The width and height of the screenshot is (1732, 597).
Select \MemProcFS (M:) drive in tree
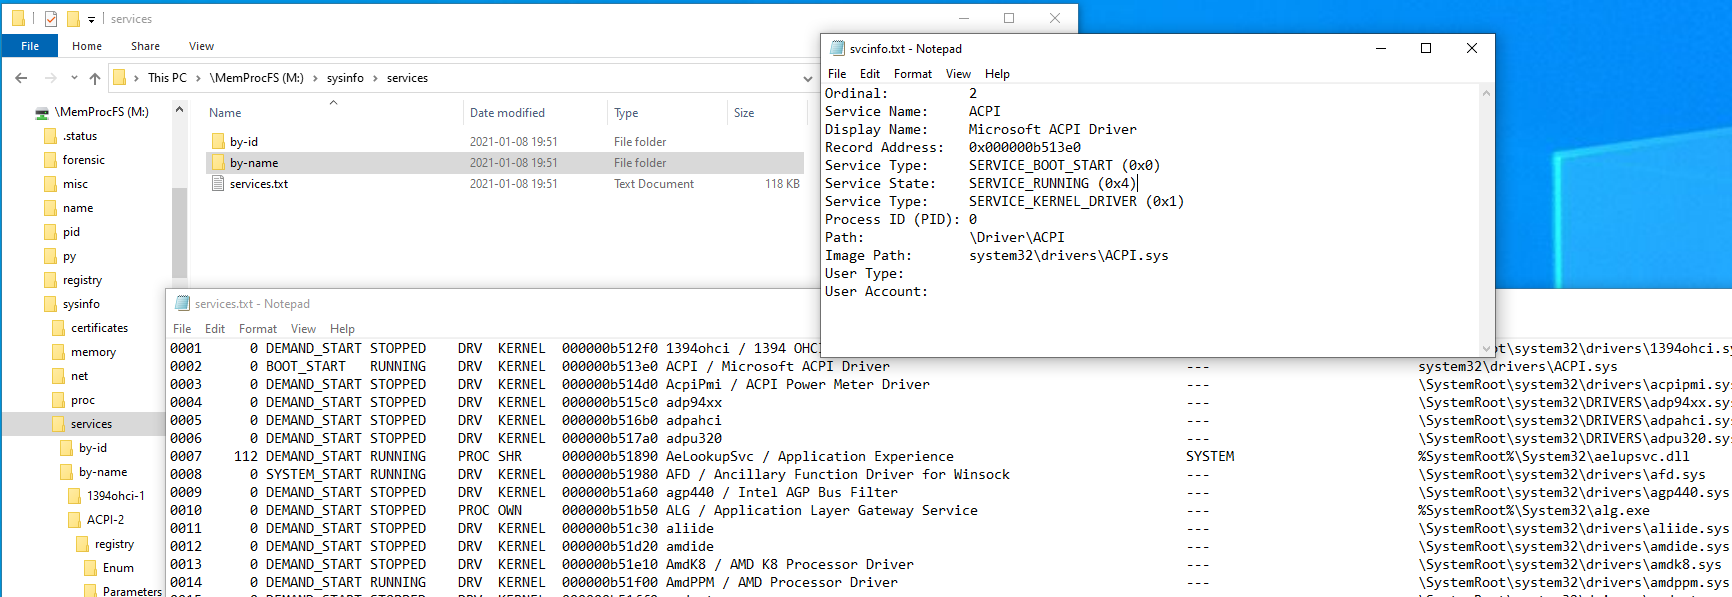[102, 112]
